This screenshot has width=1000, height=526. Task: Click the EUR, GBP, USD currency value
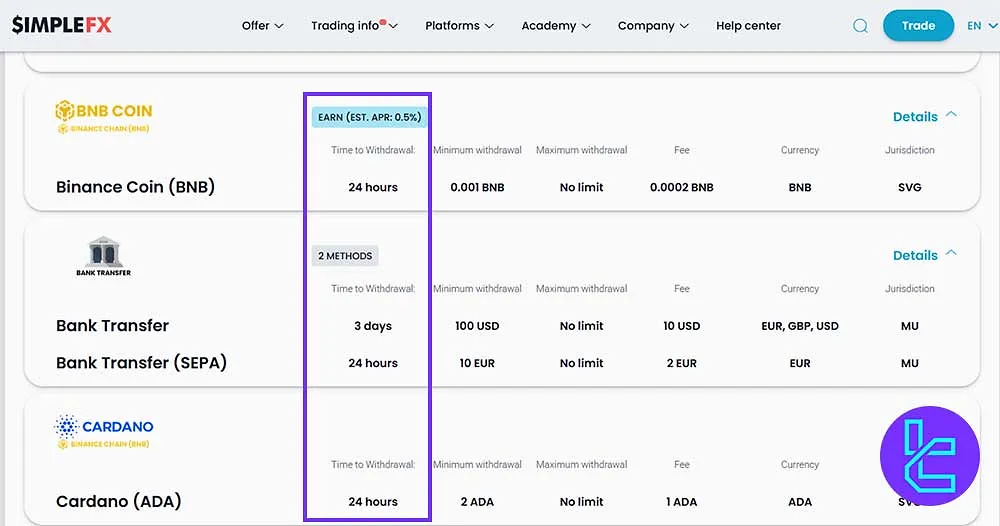click(x=800, y=326)
